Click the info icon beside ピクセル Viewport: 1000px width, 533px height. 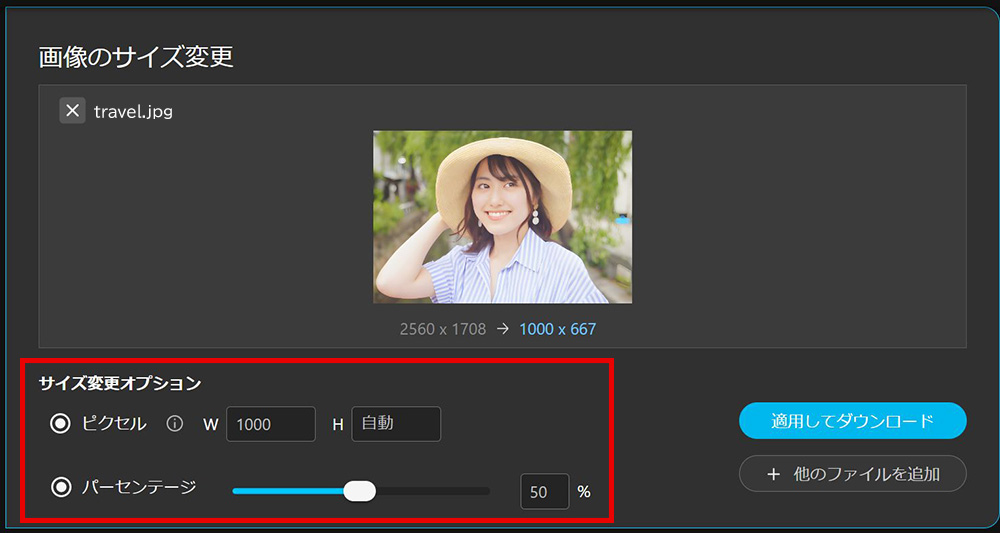point(175,424)
